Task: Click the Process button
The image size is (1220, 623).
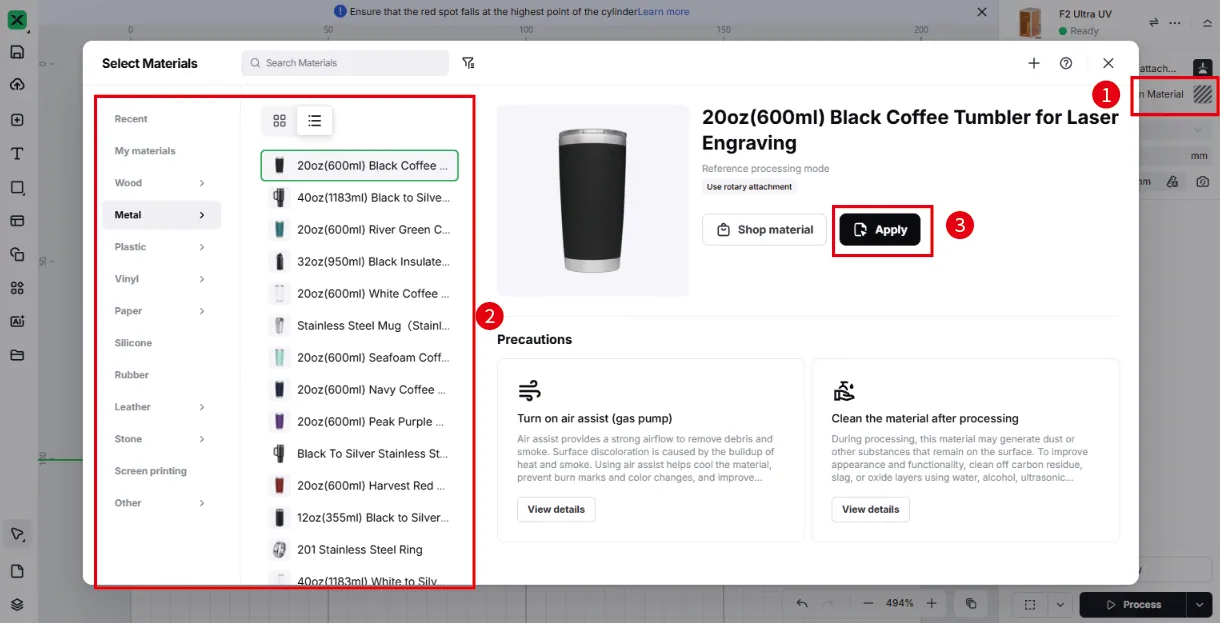Action: point(1133,604)
